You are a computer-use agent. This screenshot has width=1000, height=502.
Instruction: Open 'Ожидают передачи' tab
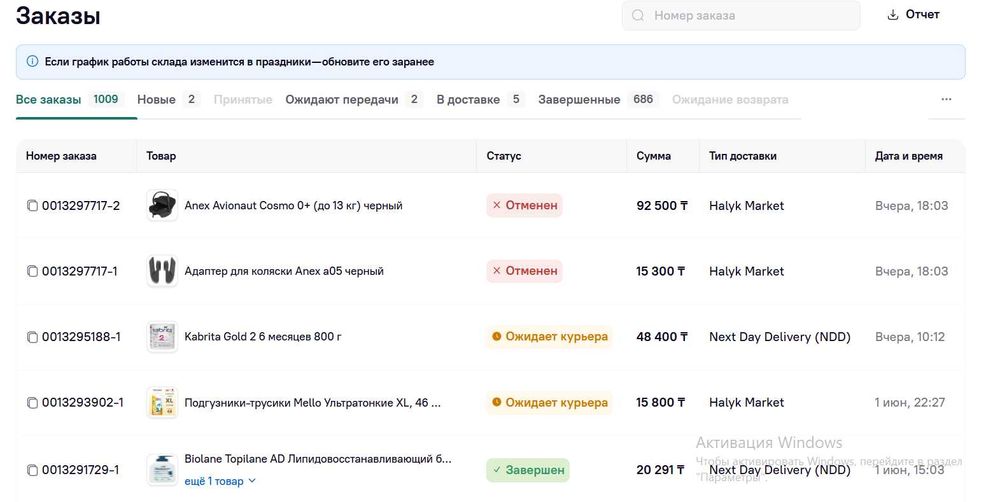point(353,100)
